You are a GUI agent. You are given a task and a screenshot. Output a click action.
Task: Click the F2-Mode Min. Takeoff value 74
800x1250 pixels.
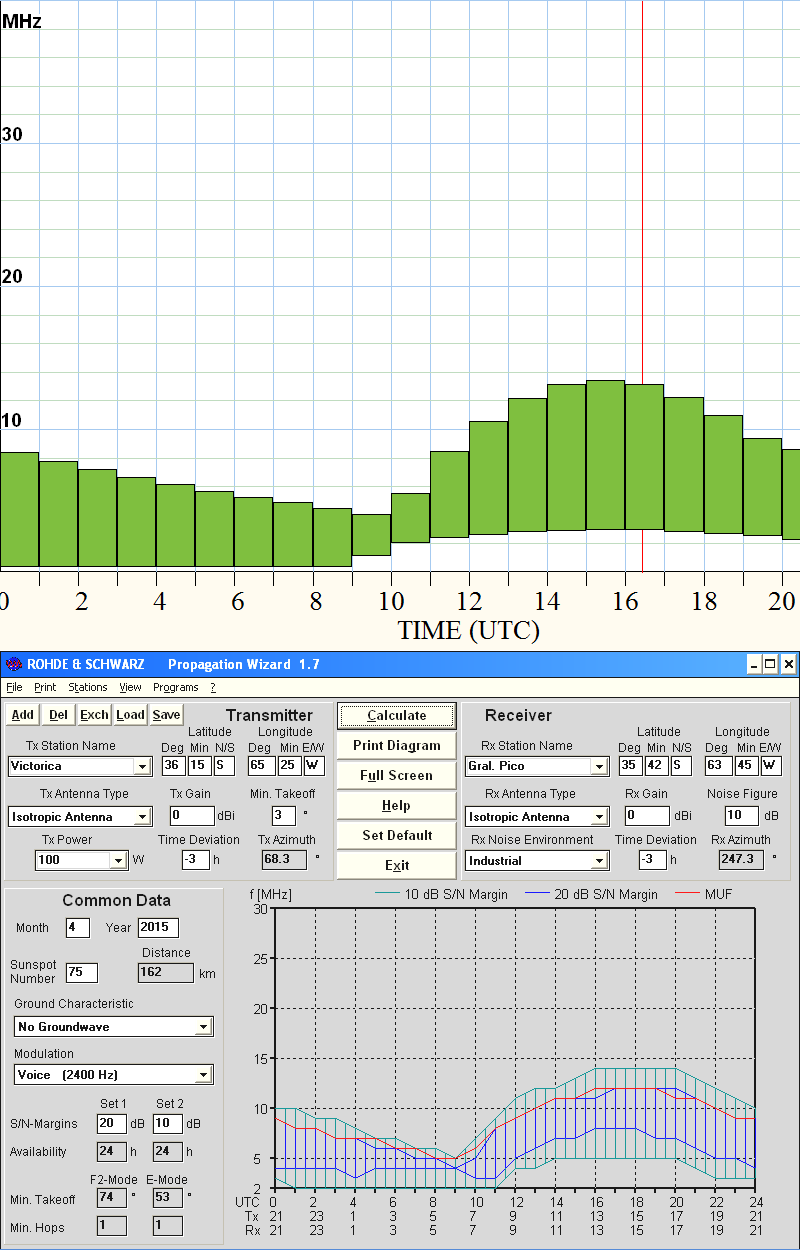pyautogui.click(x=112, y=1198)
